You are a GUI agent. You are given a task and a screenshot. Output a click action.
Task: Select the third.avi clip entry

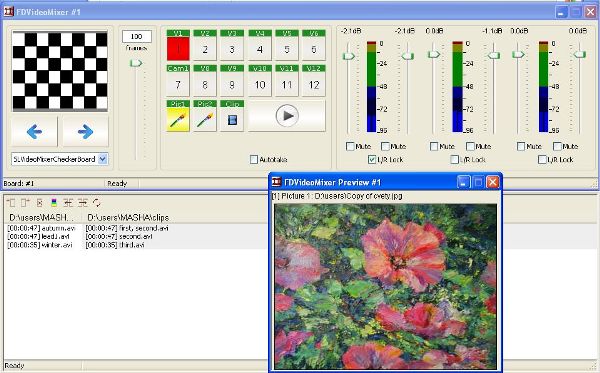[115, 245]
